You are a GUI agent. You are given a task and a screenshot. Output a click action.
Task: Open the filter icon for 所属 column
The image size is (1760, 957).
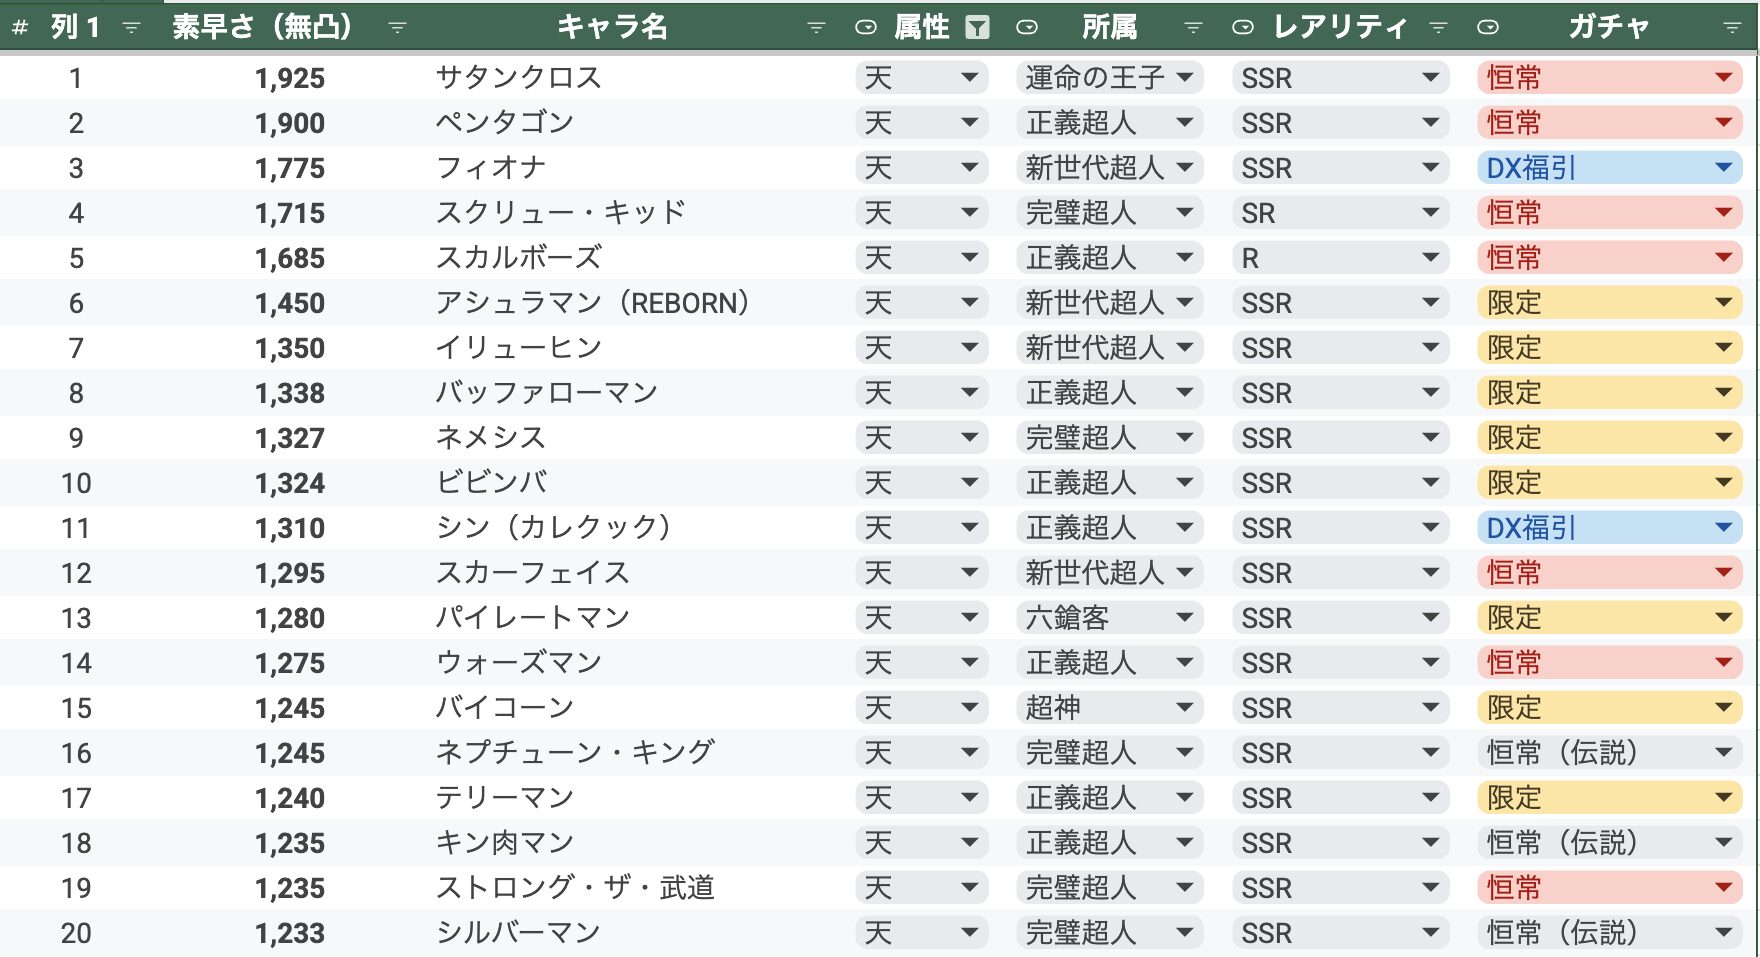pyautogui.click(x=1193, y=28)
